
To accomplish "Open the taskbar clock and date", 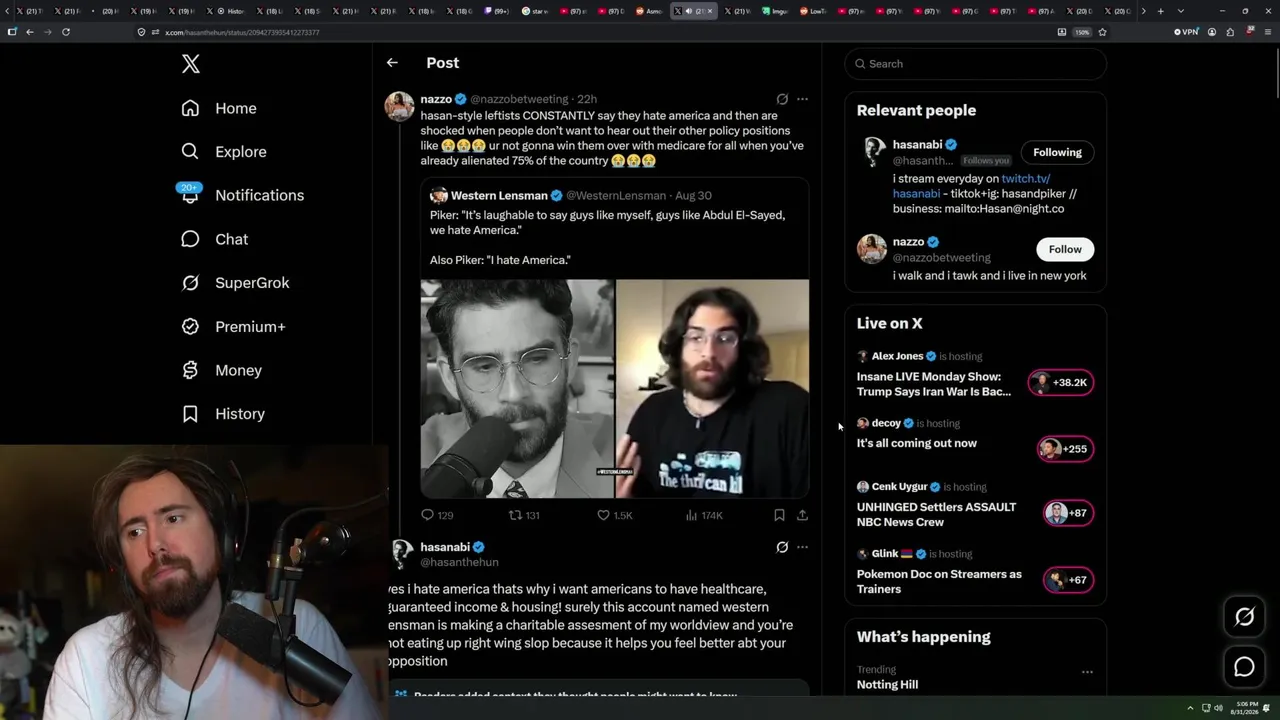I will (1244, 708).
